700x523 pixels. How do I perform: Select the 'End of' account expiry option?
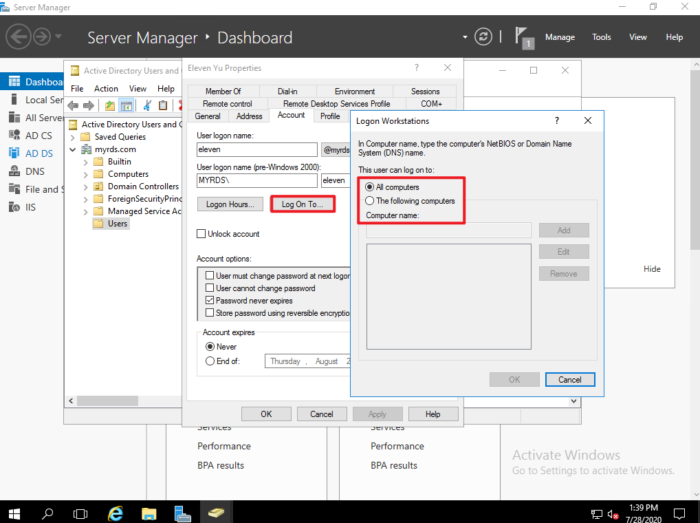point(209,361)
